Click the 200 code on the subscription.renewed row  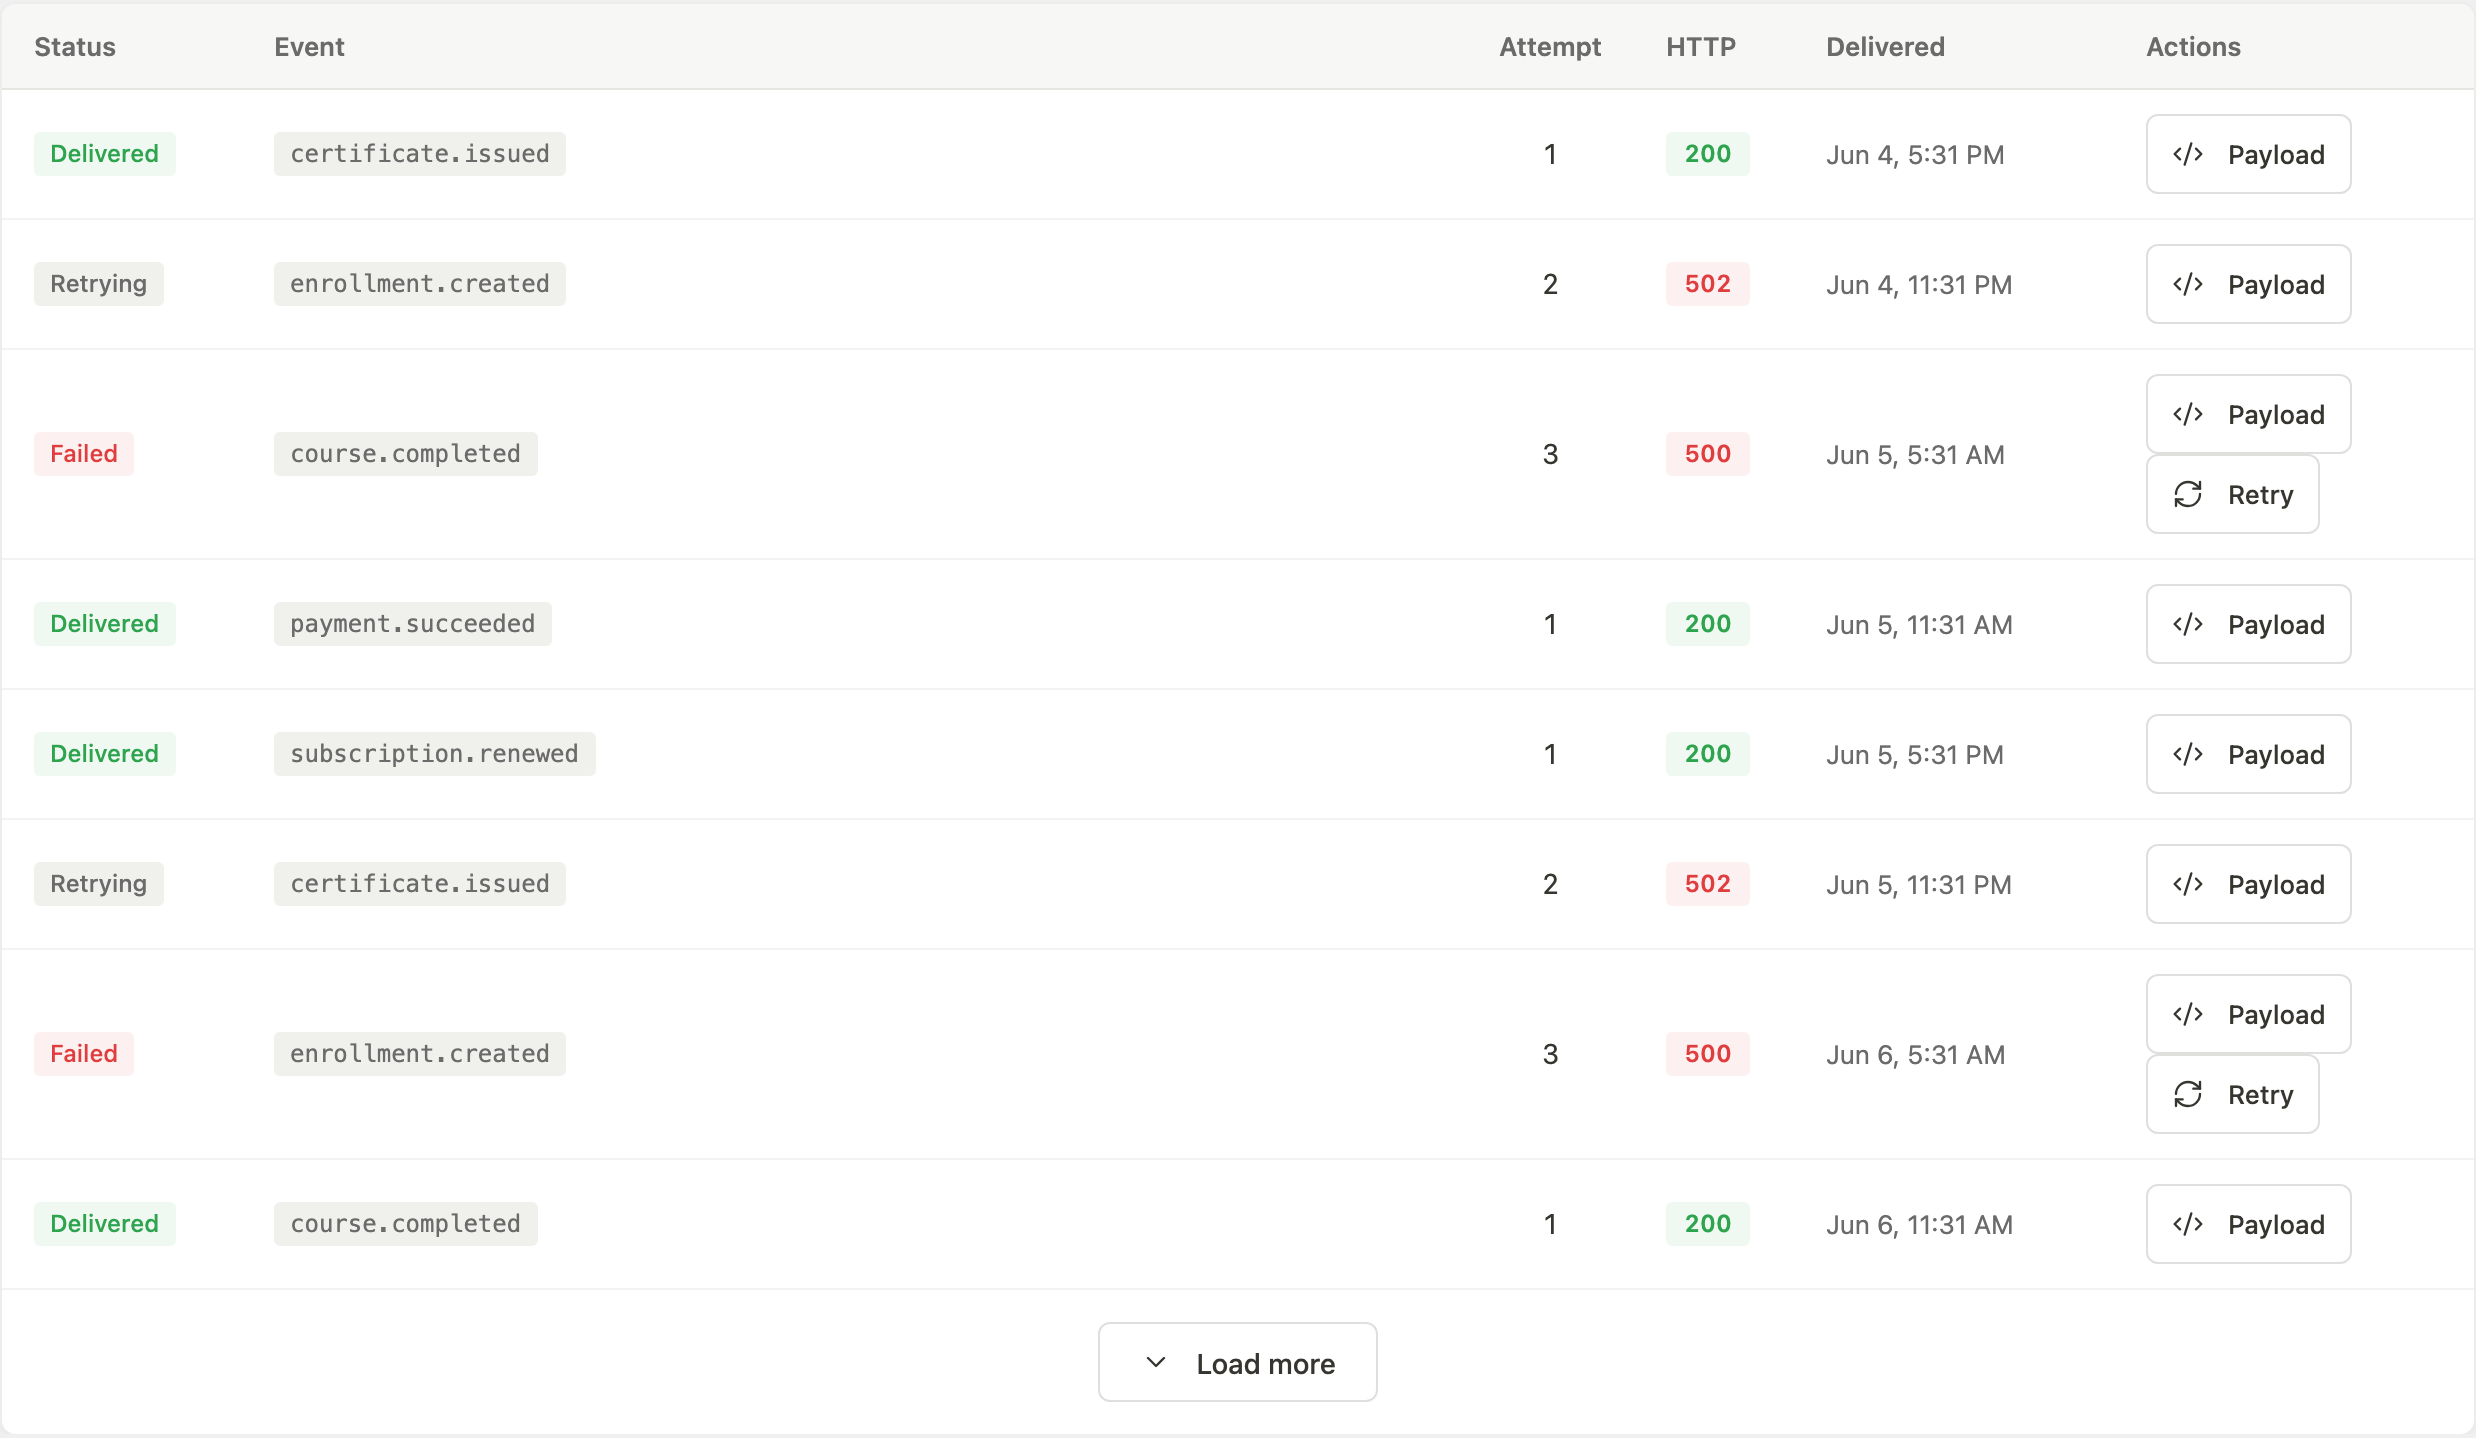pyautogui.click(x=1708, y=754)
